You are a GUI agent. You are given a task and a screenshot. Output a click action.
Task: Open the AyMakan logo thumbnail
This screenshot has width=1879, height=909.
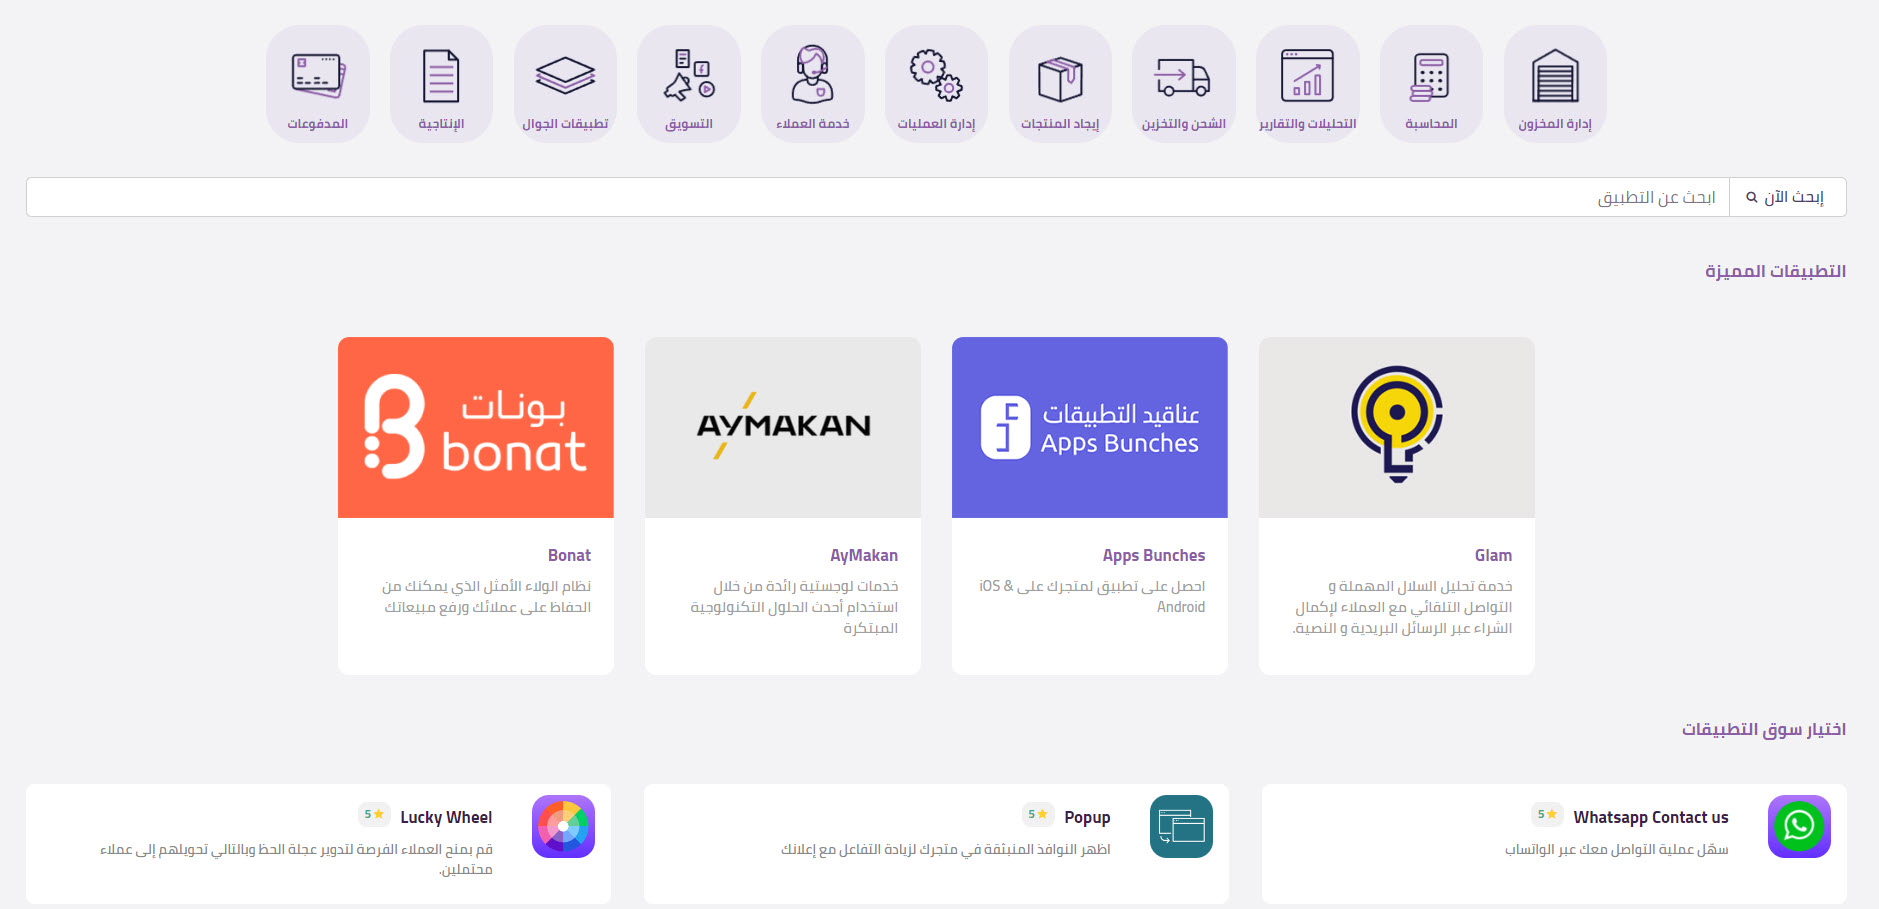783,427
